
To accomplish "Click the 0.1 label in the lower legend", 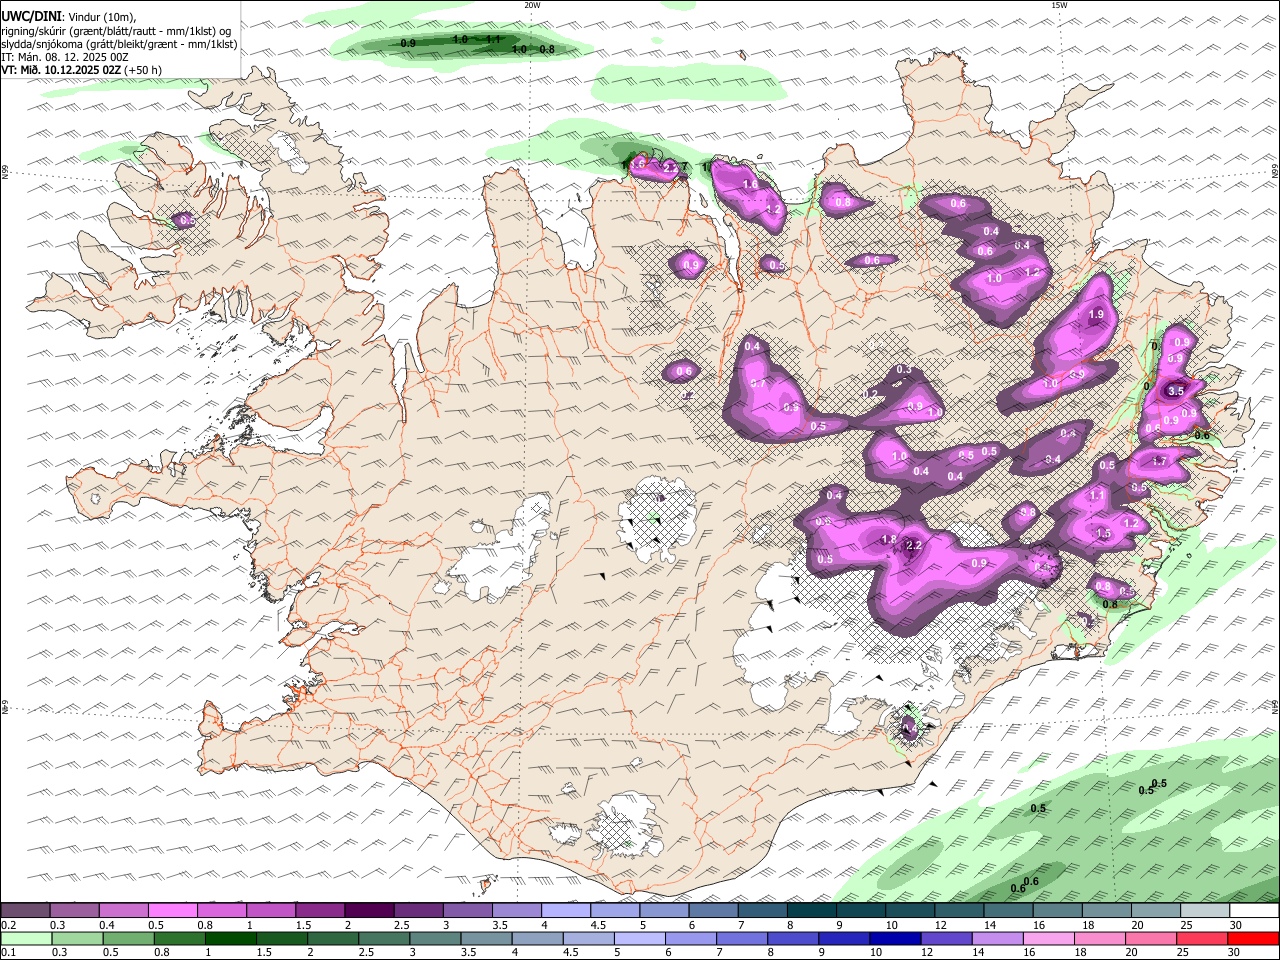I will point(8,953).
